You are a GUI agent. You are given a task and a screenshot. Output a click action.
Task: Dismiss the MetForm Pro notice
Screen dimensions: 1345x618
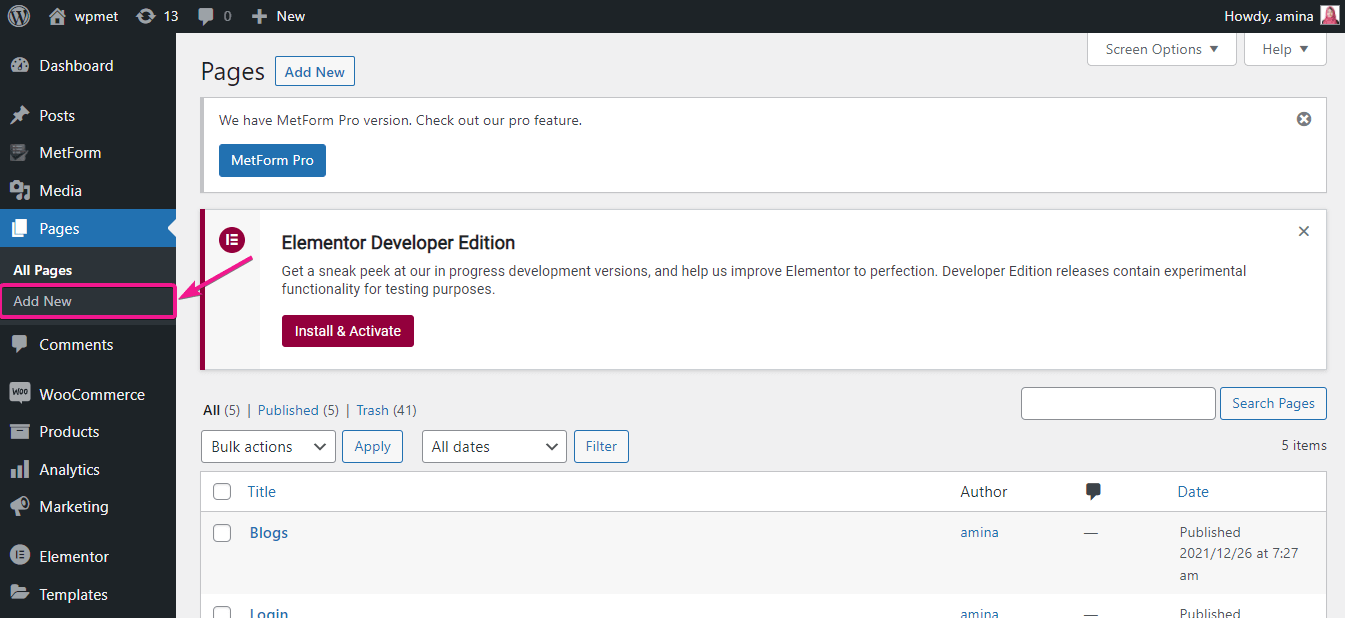pyautogui.click(x=1303, y=119)
